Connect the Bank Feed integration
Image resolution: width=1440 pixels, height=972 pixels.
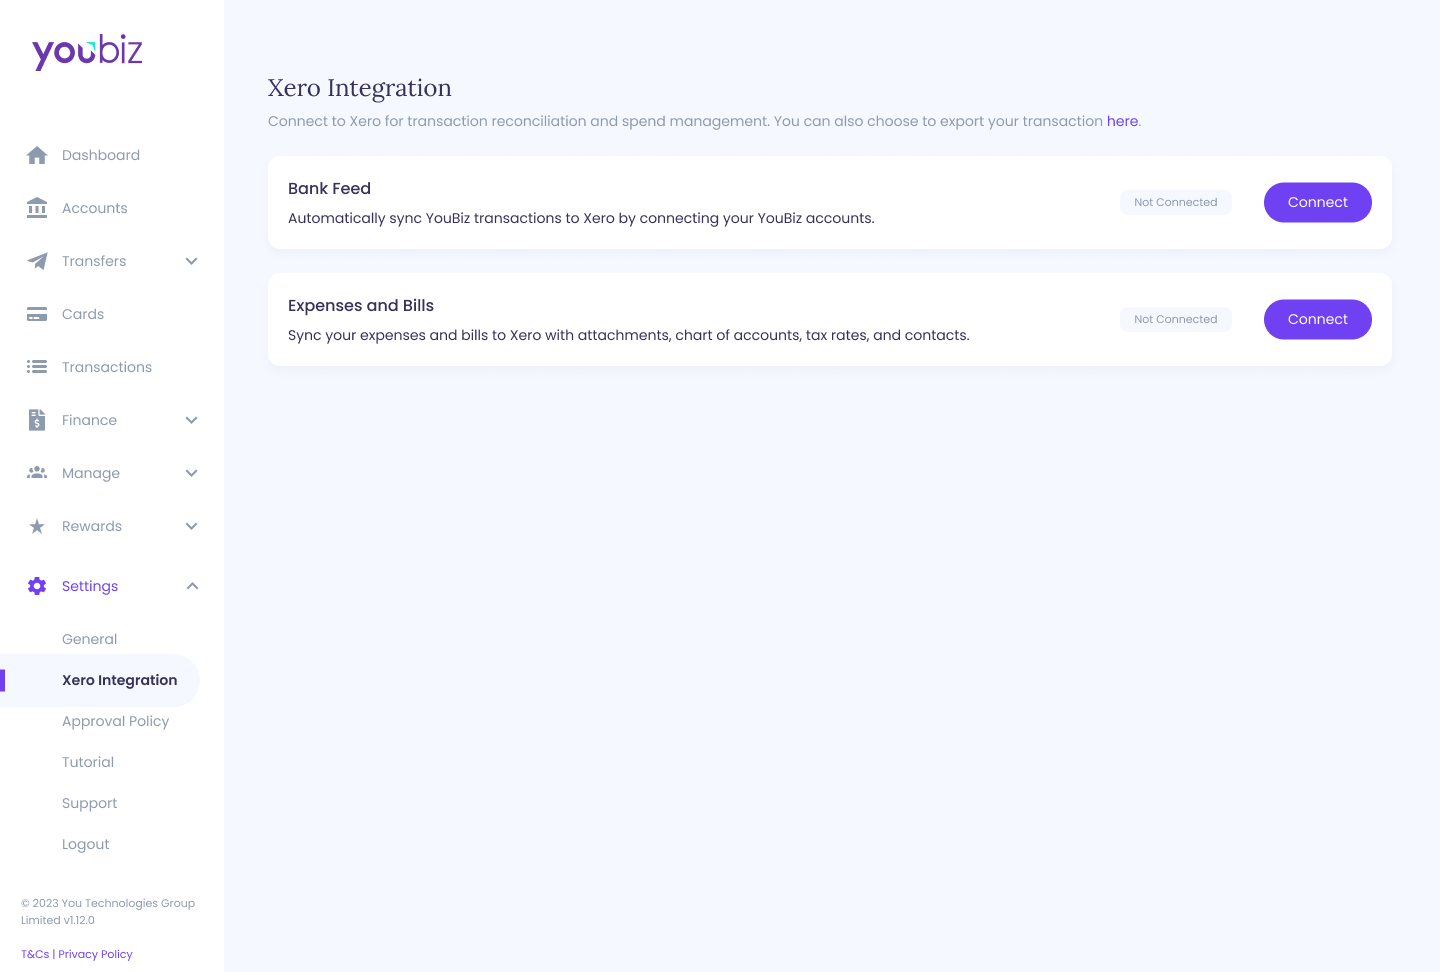click(1317, 202)
